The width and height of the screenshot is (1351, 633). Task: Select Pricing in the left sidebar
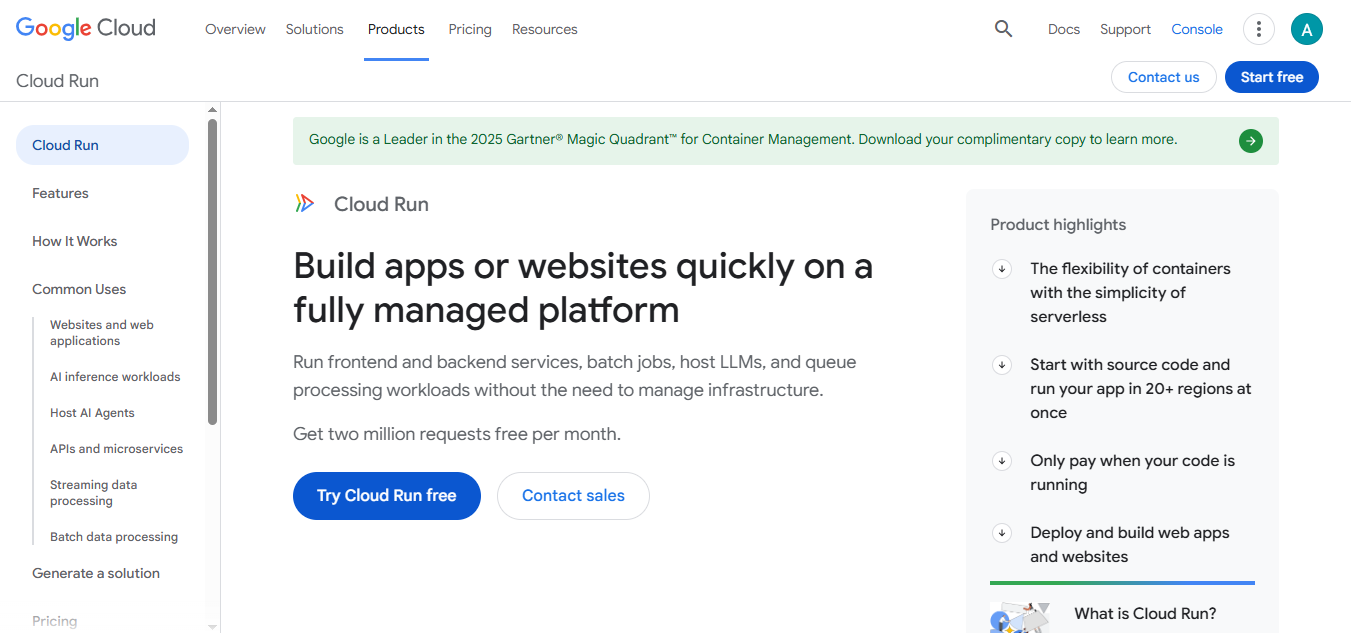(54, 621)
